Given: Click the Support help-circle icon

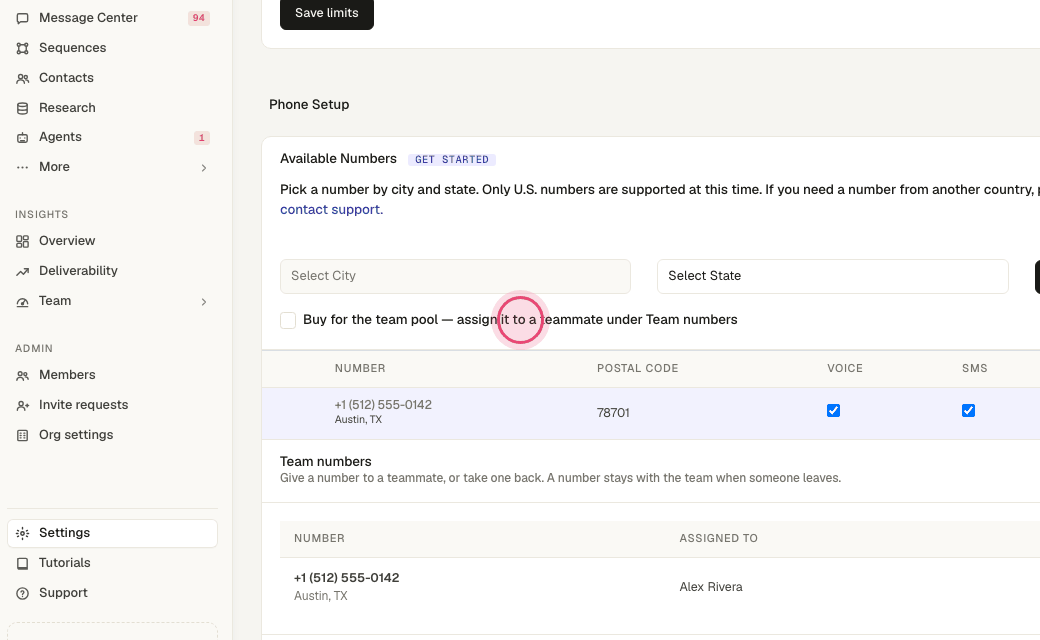Looking at the screenshot, I should (x=23, y=594).
